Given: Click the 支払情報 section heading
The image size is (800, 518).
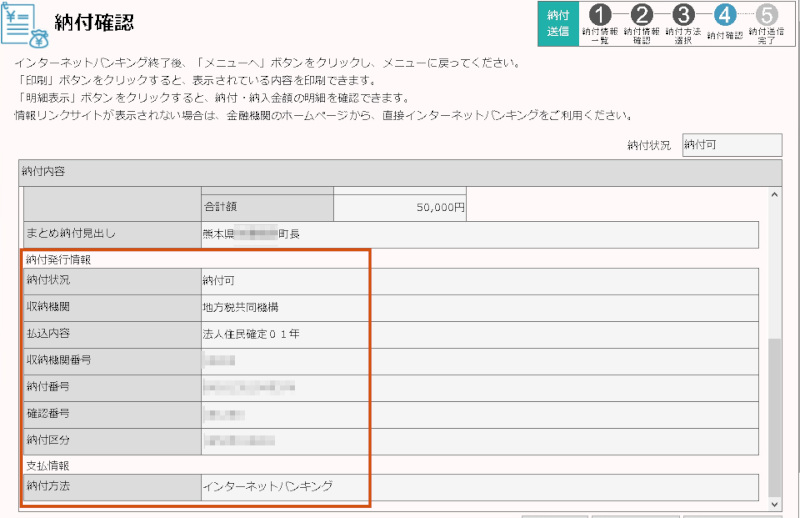Looking at the screenshot, I should (x=47, y=466).
